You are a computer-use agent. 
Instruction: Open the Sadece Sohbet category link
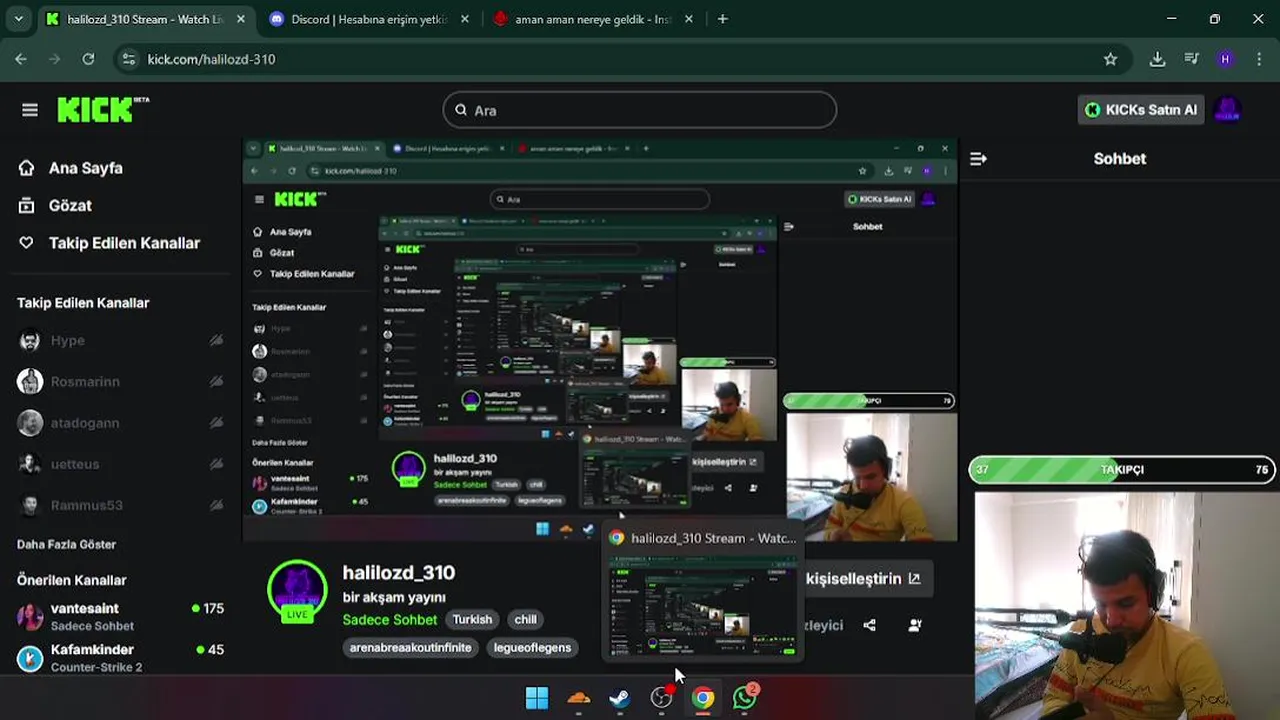point(389,620)
